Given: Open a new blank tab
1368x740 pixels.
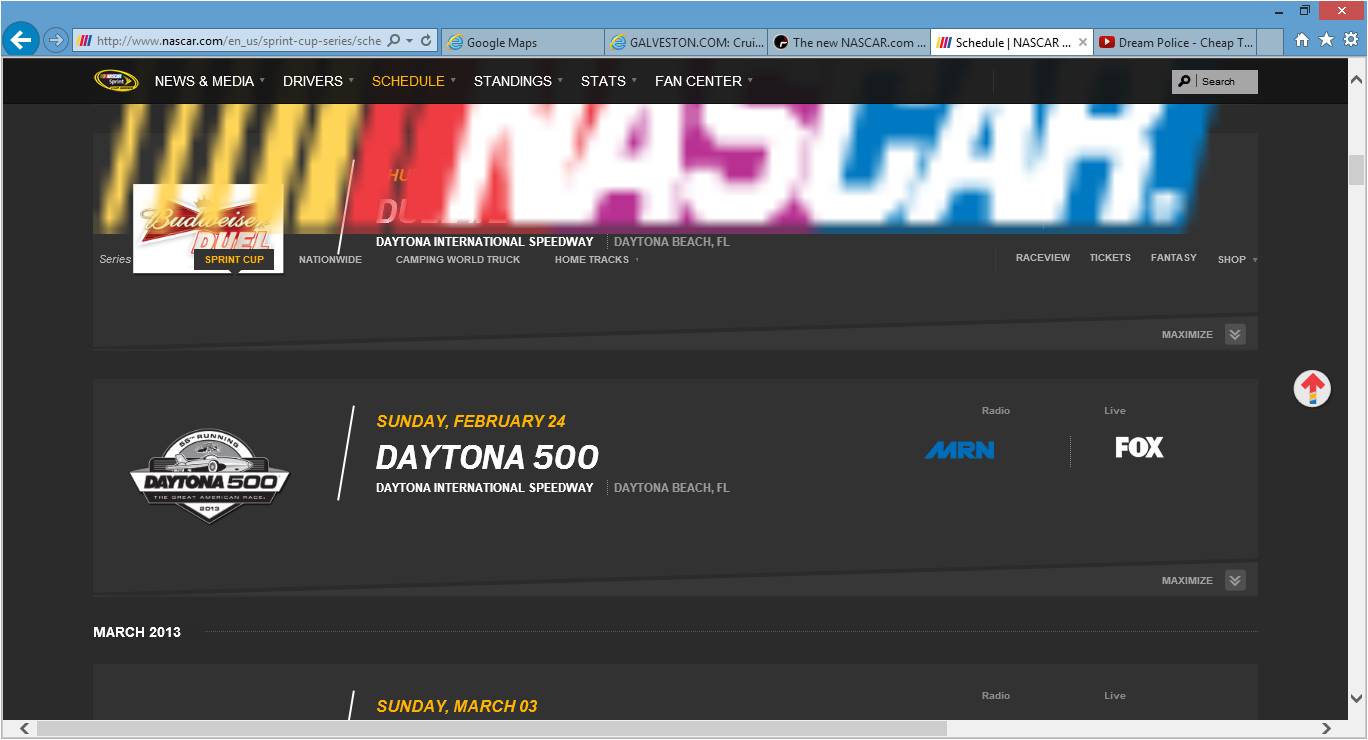Looking at the screenshot, I should point(1270,42).
